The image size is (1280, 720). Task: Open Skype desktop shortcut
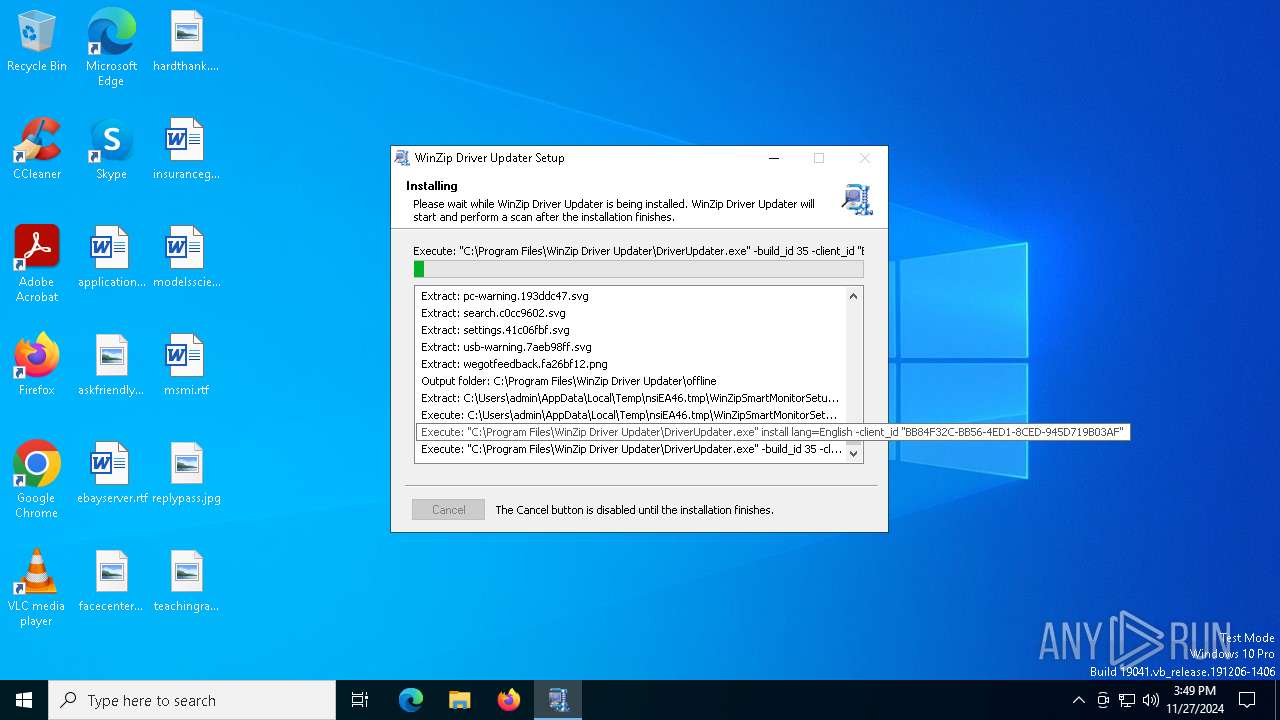111,149
